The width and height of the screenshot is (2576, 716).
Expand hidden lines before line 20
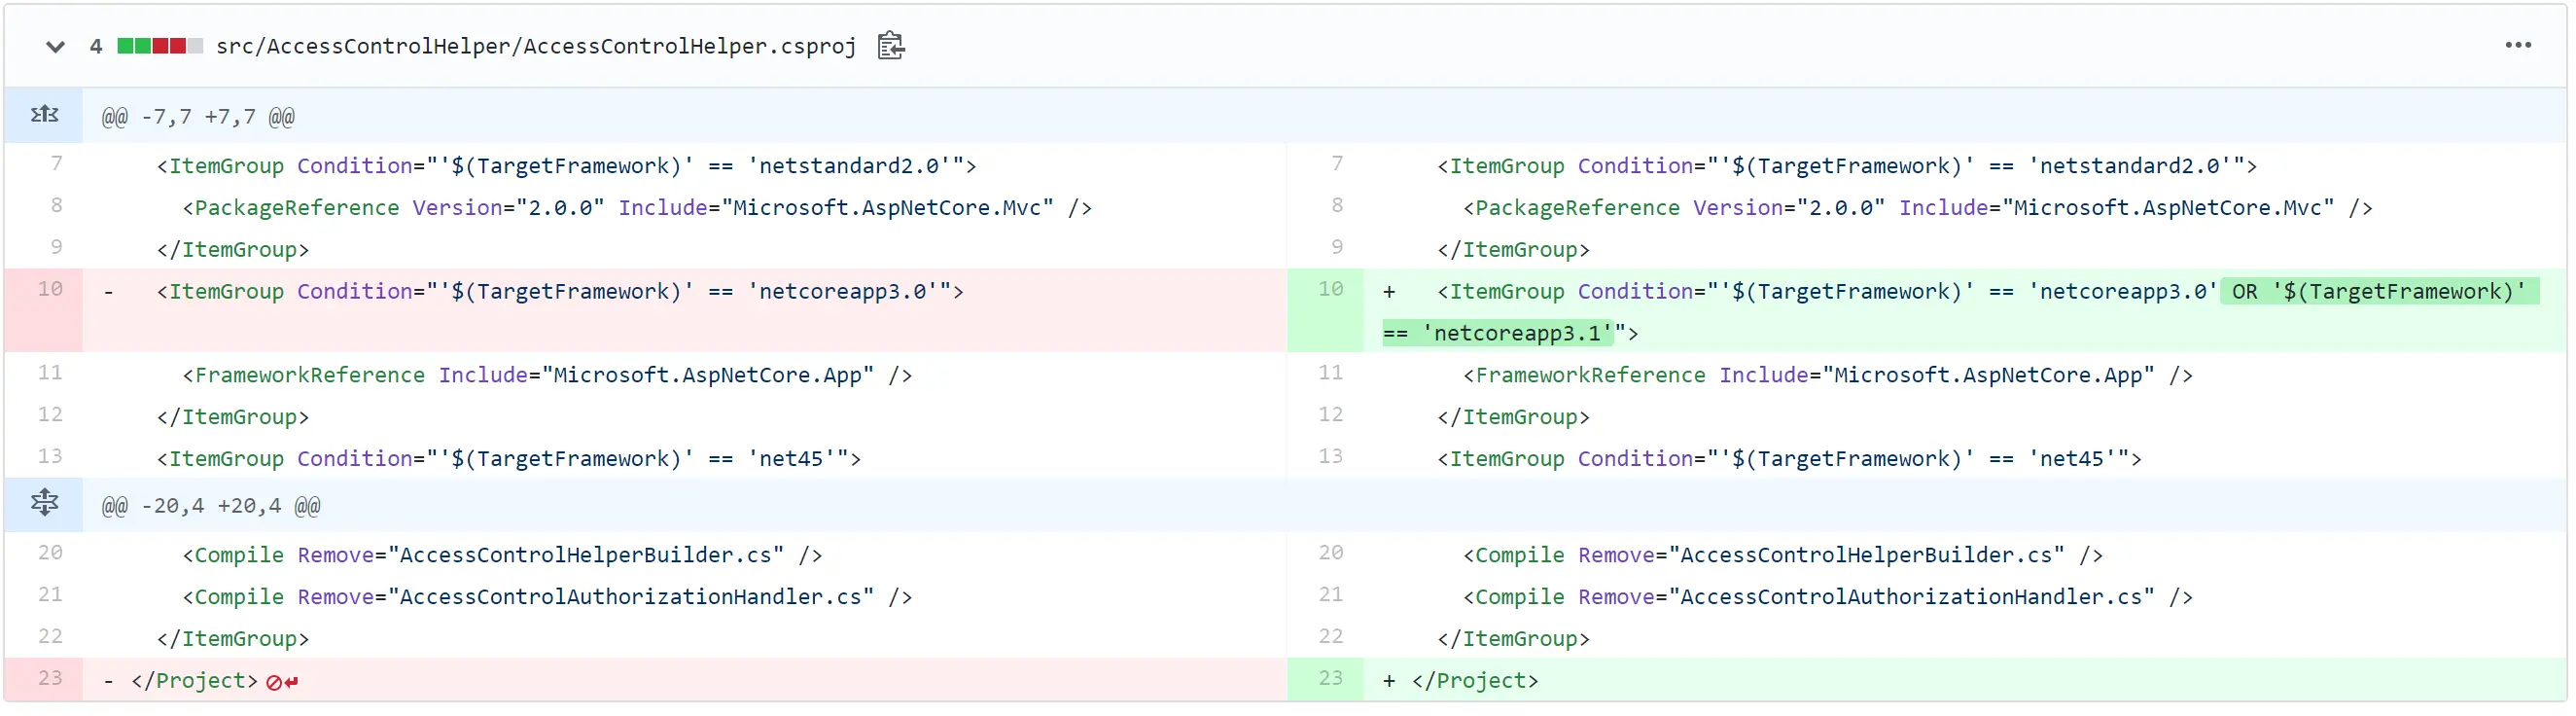click(x=44, y=504)
